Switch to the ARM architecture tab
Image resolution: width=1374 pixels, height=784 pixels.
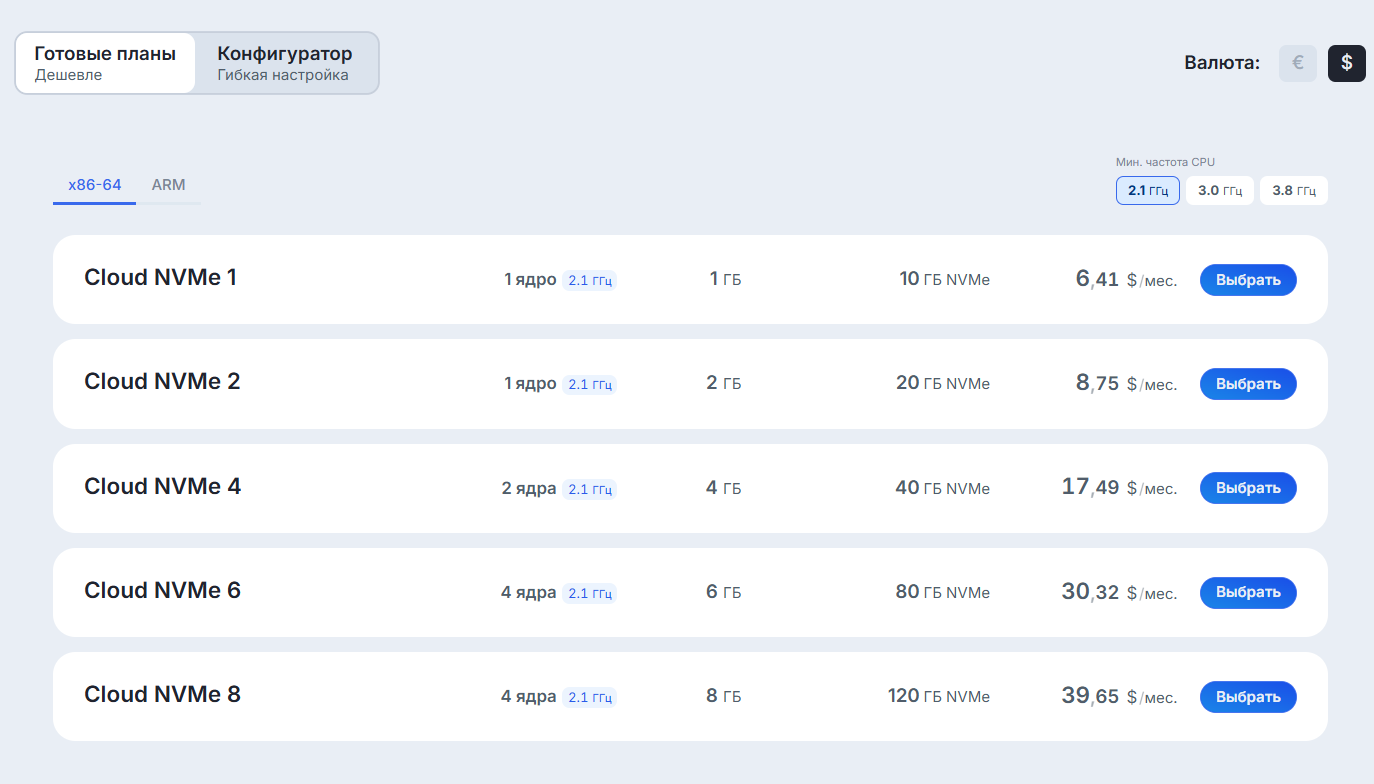(x=168, y=185)
